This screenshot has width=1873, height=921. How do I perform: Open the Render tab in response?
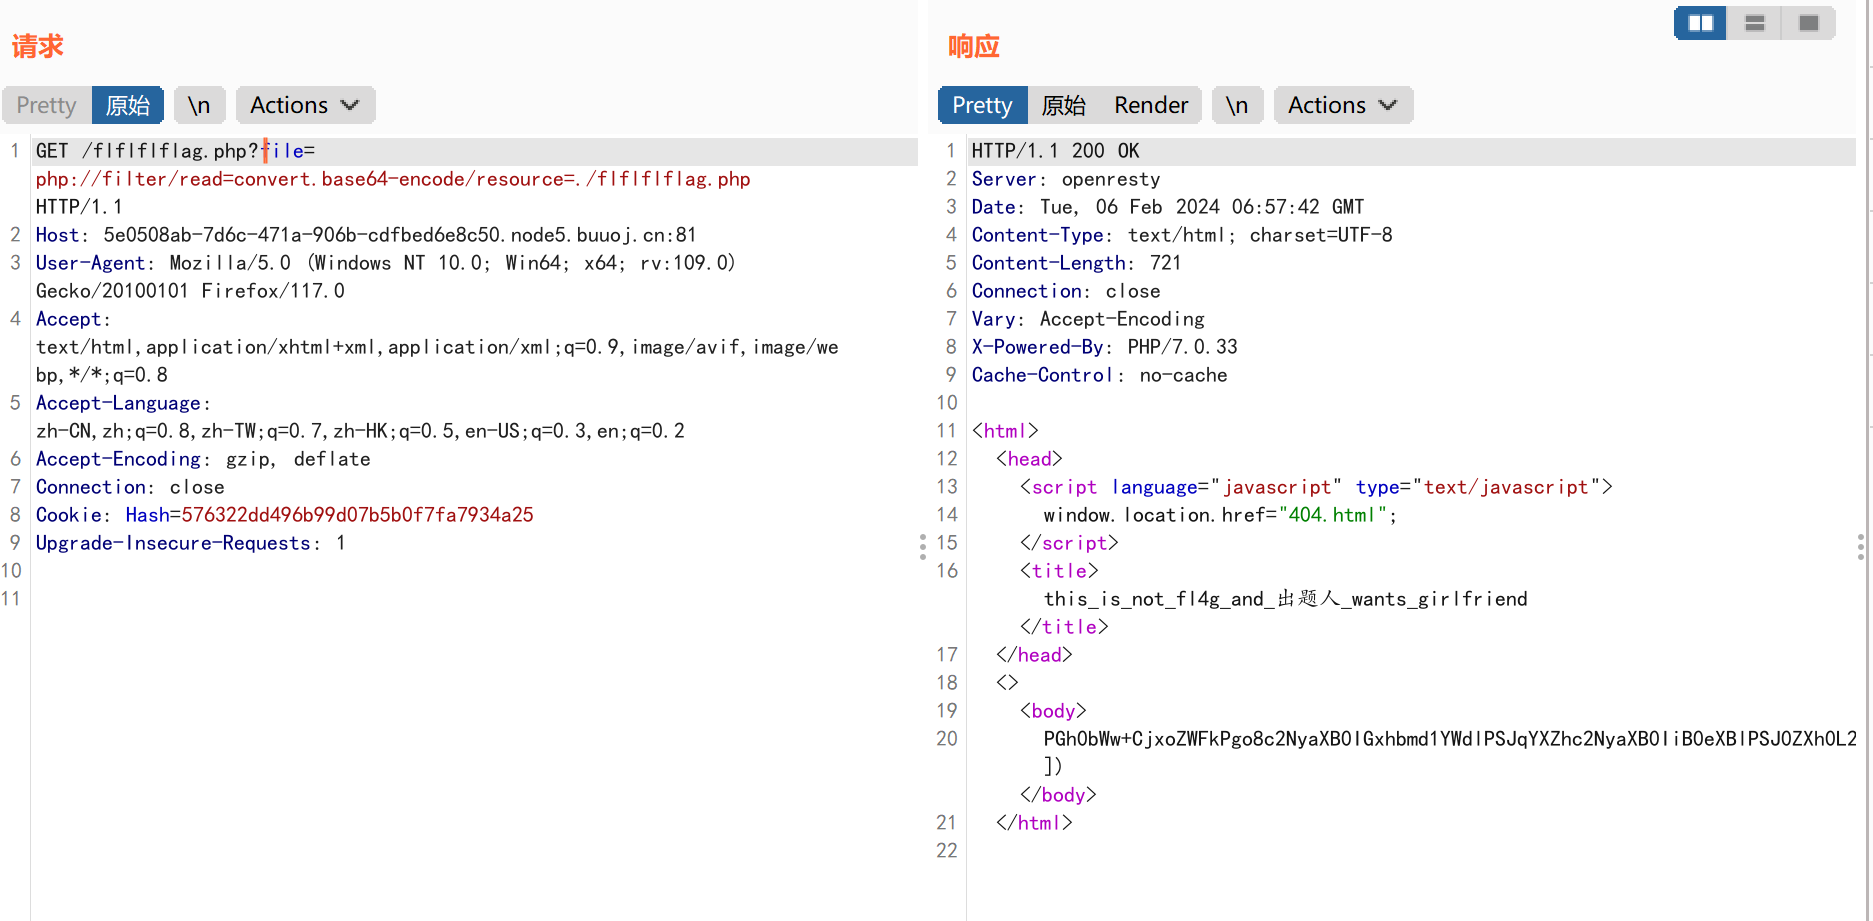click(x=1151, y=105)
